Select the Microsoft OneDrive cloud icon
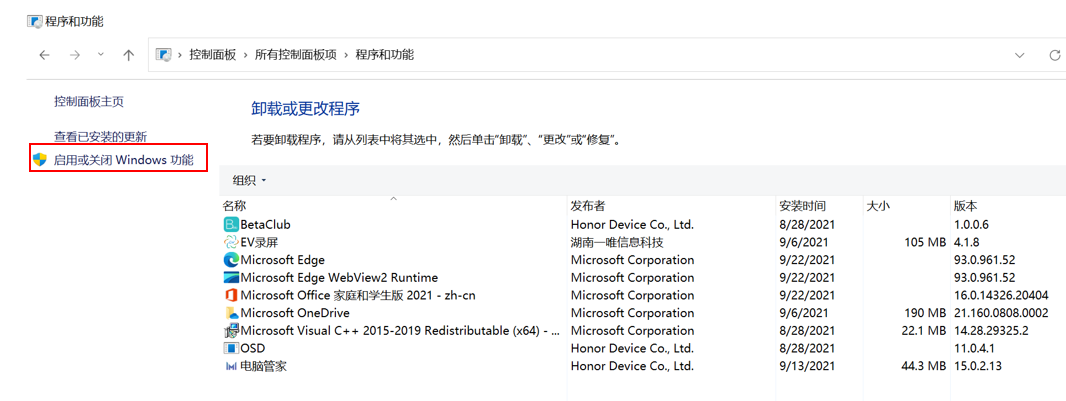 tap(231, 313)
